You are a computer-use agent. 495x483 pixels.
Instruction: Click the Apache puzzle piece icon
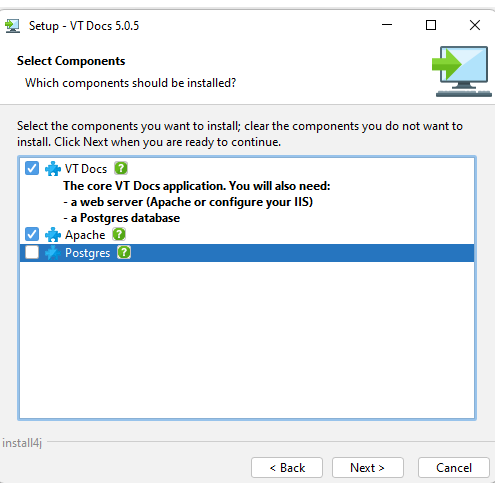click(x=53, y=235)
